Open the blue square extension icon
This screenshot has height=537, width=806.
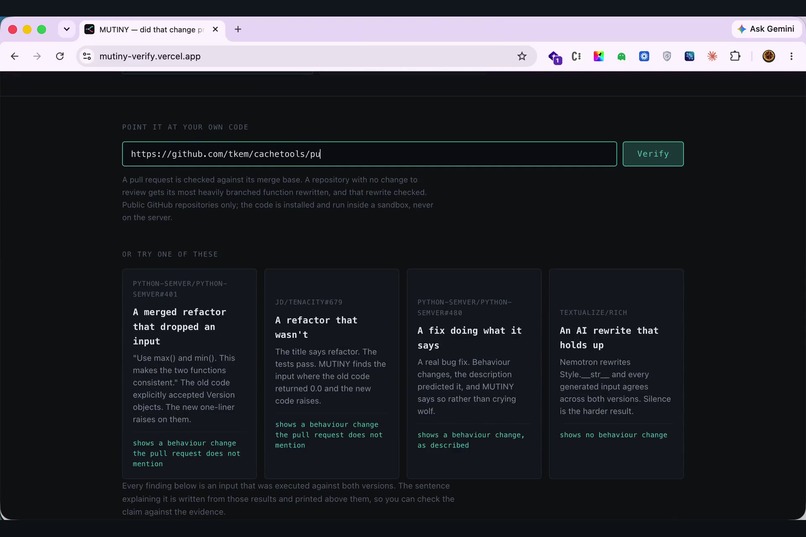click(644, 56)
